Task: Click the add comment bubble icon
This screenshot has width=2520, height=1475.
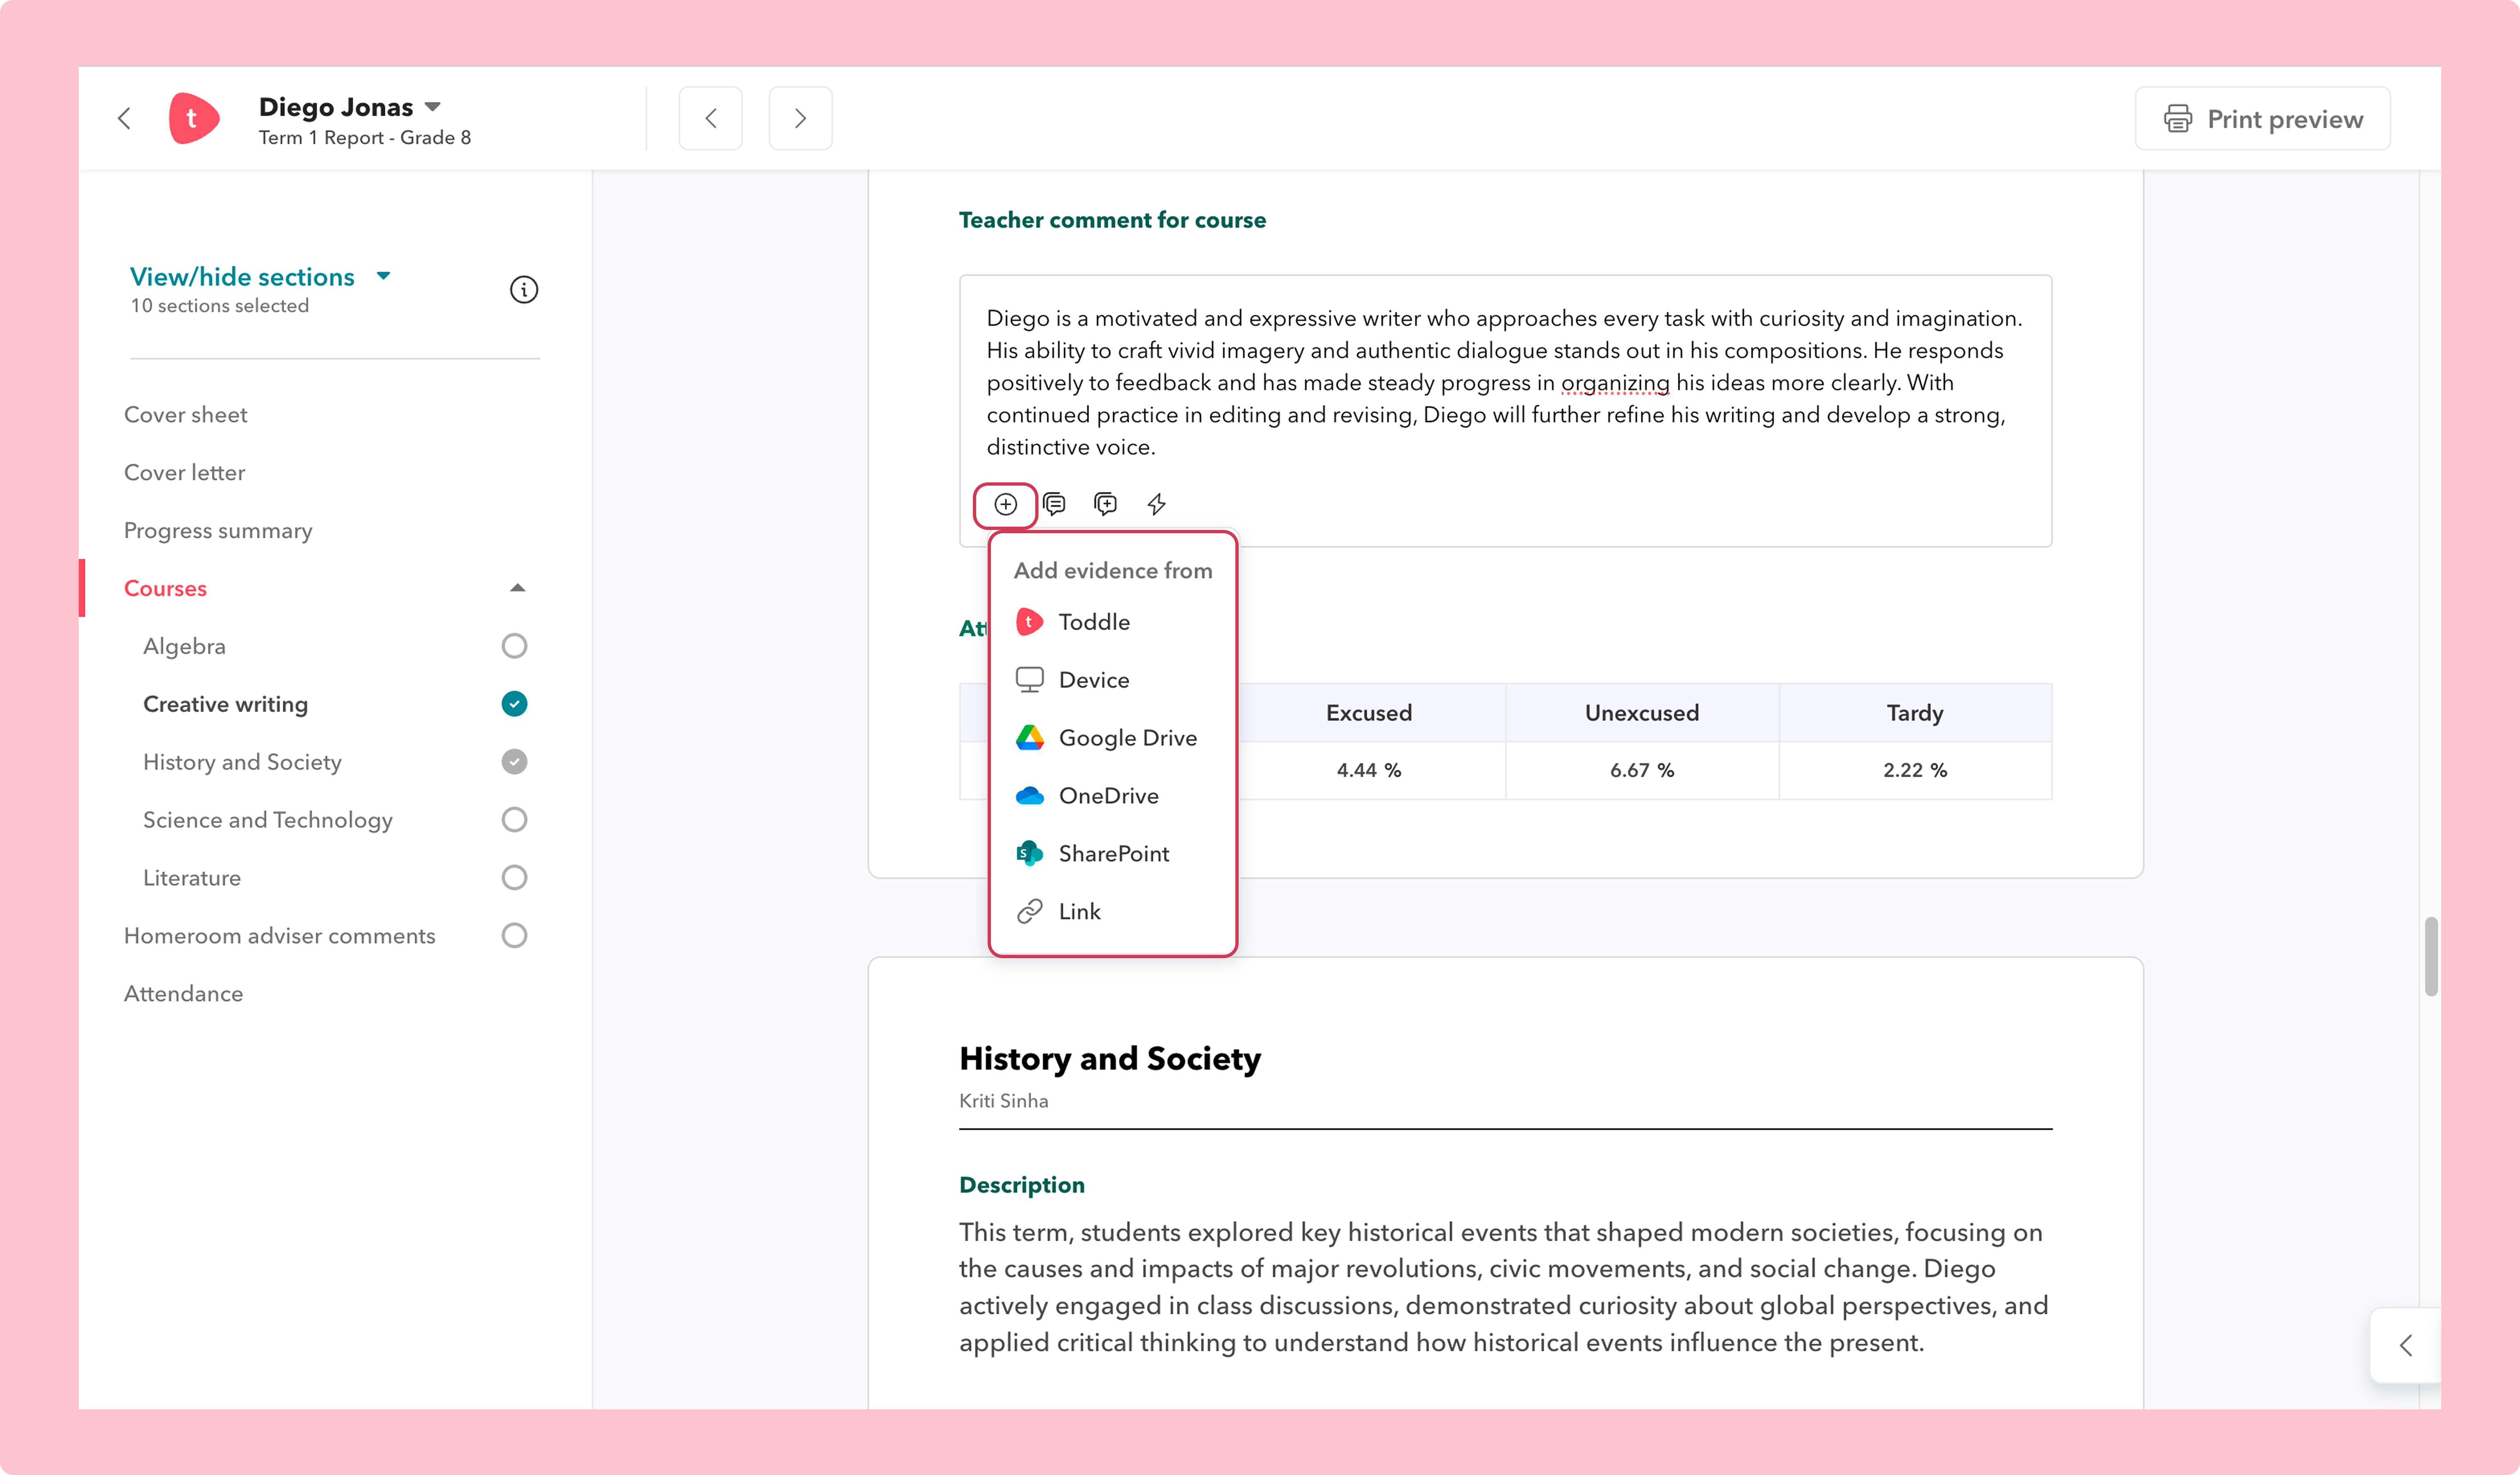Action: 1105,504
